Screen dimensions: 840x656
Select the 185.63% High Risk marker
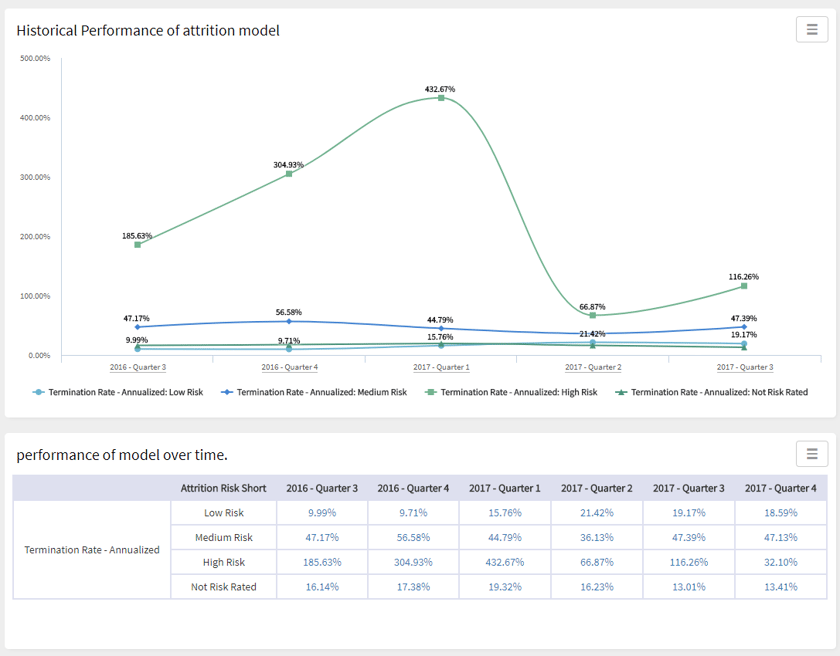[138, 244]
